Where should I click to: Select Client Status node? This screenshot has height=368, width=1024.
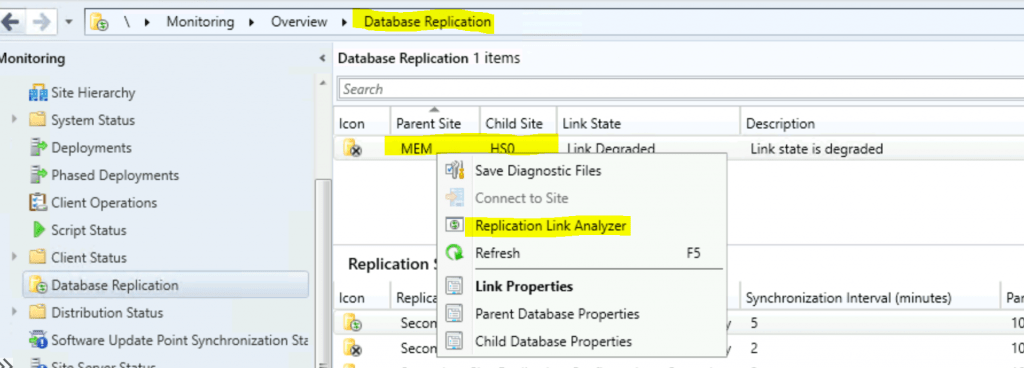tap(89, 257)
